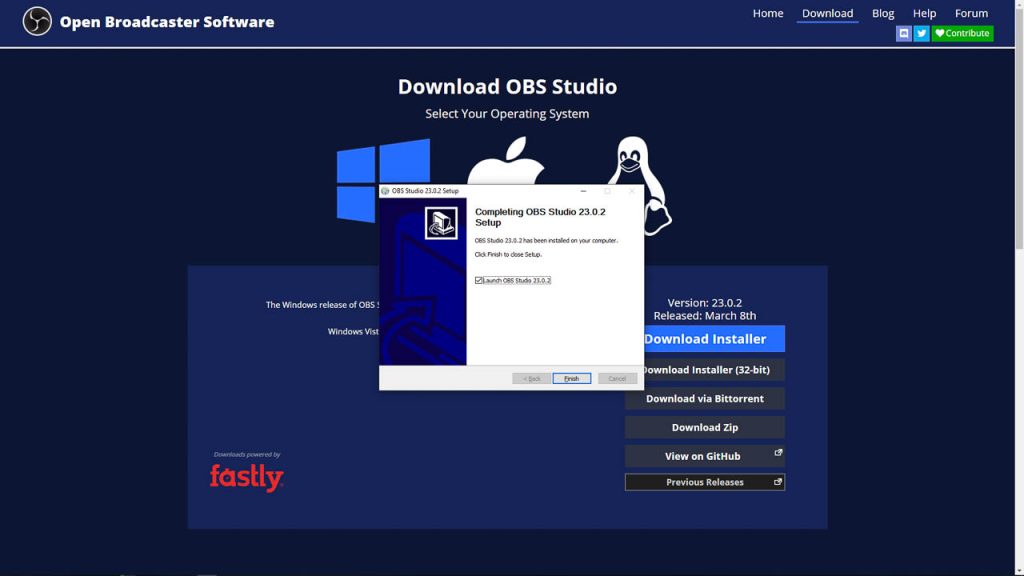Open the Twitter icon in header
This screenshot has height=576, width=1024.
click(921, 33)
